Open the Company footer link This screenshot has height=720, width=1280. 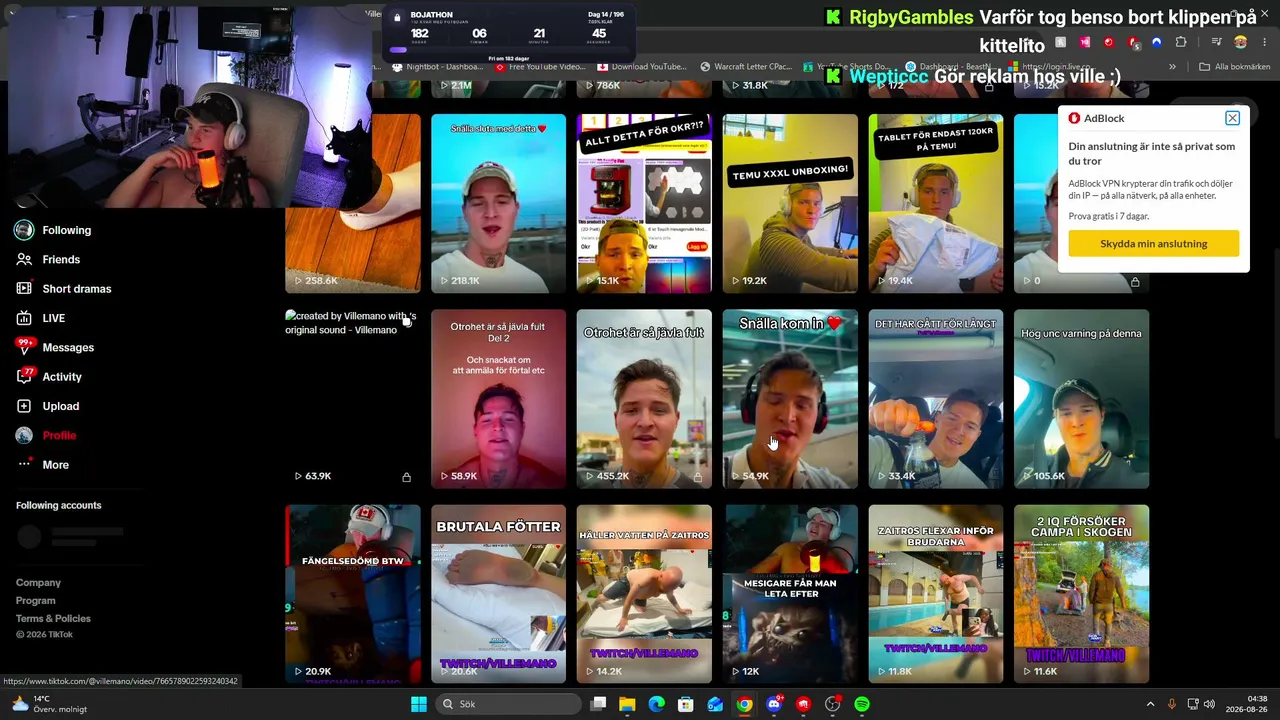point(38,583)
